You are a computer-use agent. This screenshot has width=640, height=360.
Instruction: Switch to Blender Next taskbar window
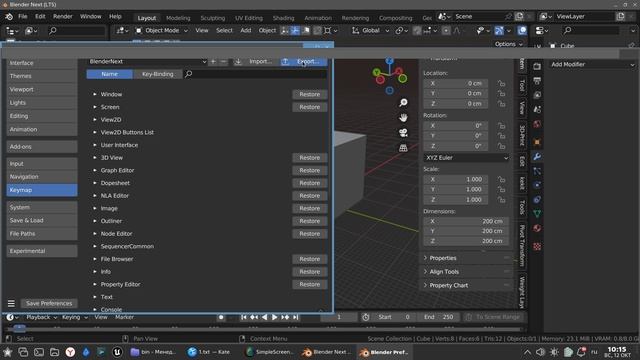coord(326,352)
